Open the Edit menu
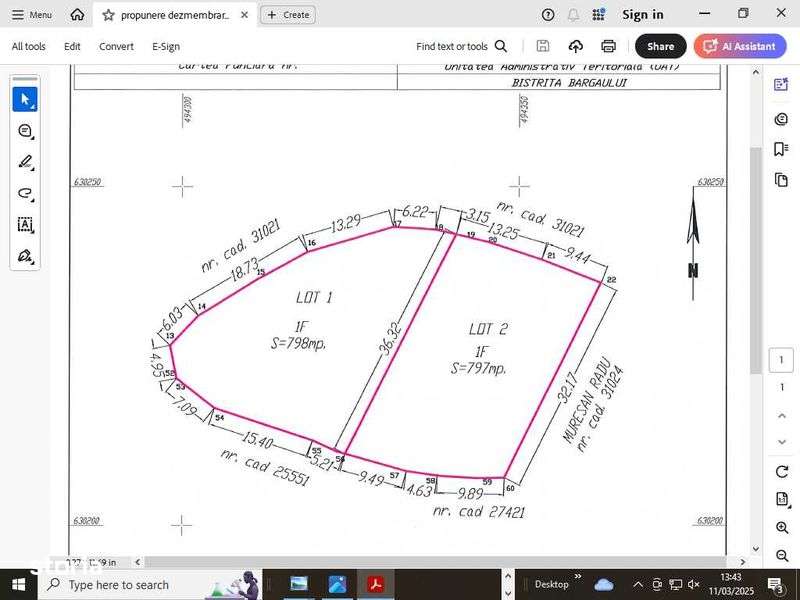Screen dimensions: 800x600 pos(72,46)
